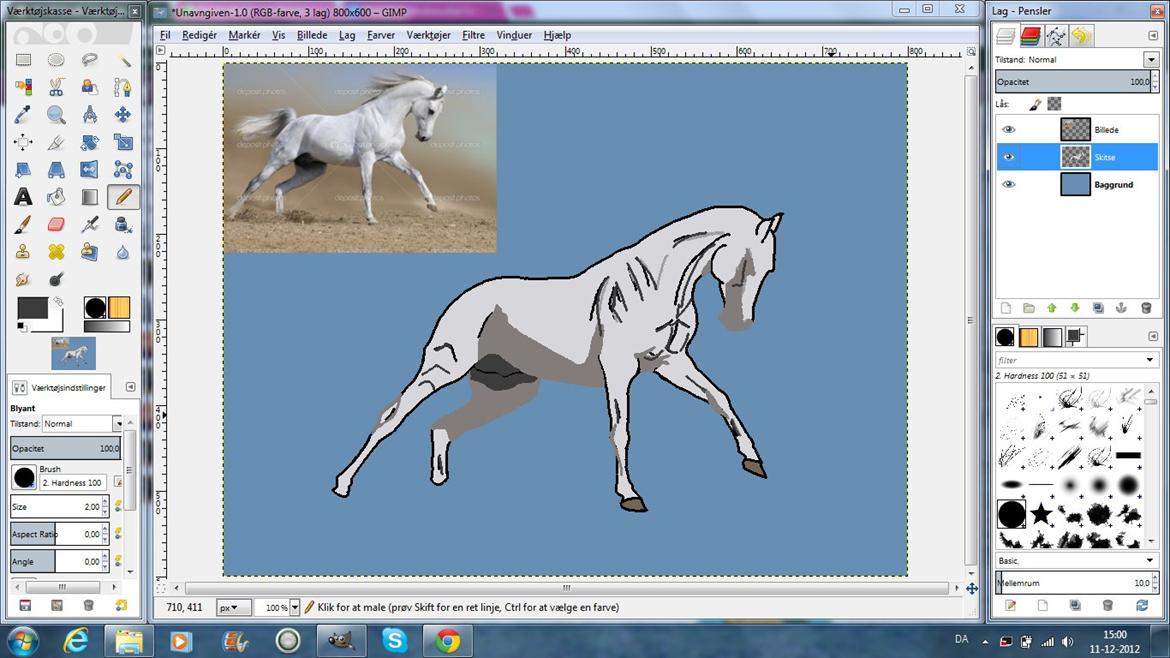Hide the Baggrund layer
The height and width of the screenshot is (658, 1170).
(x=1008, y=185)
